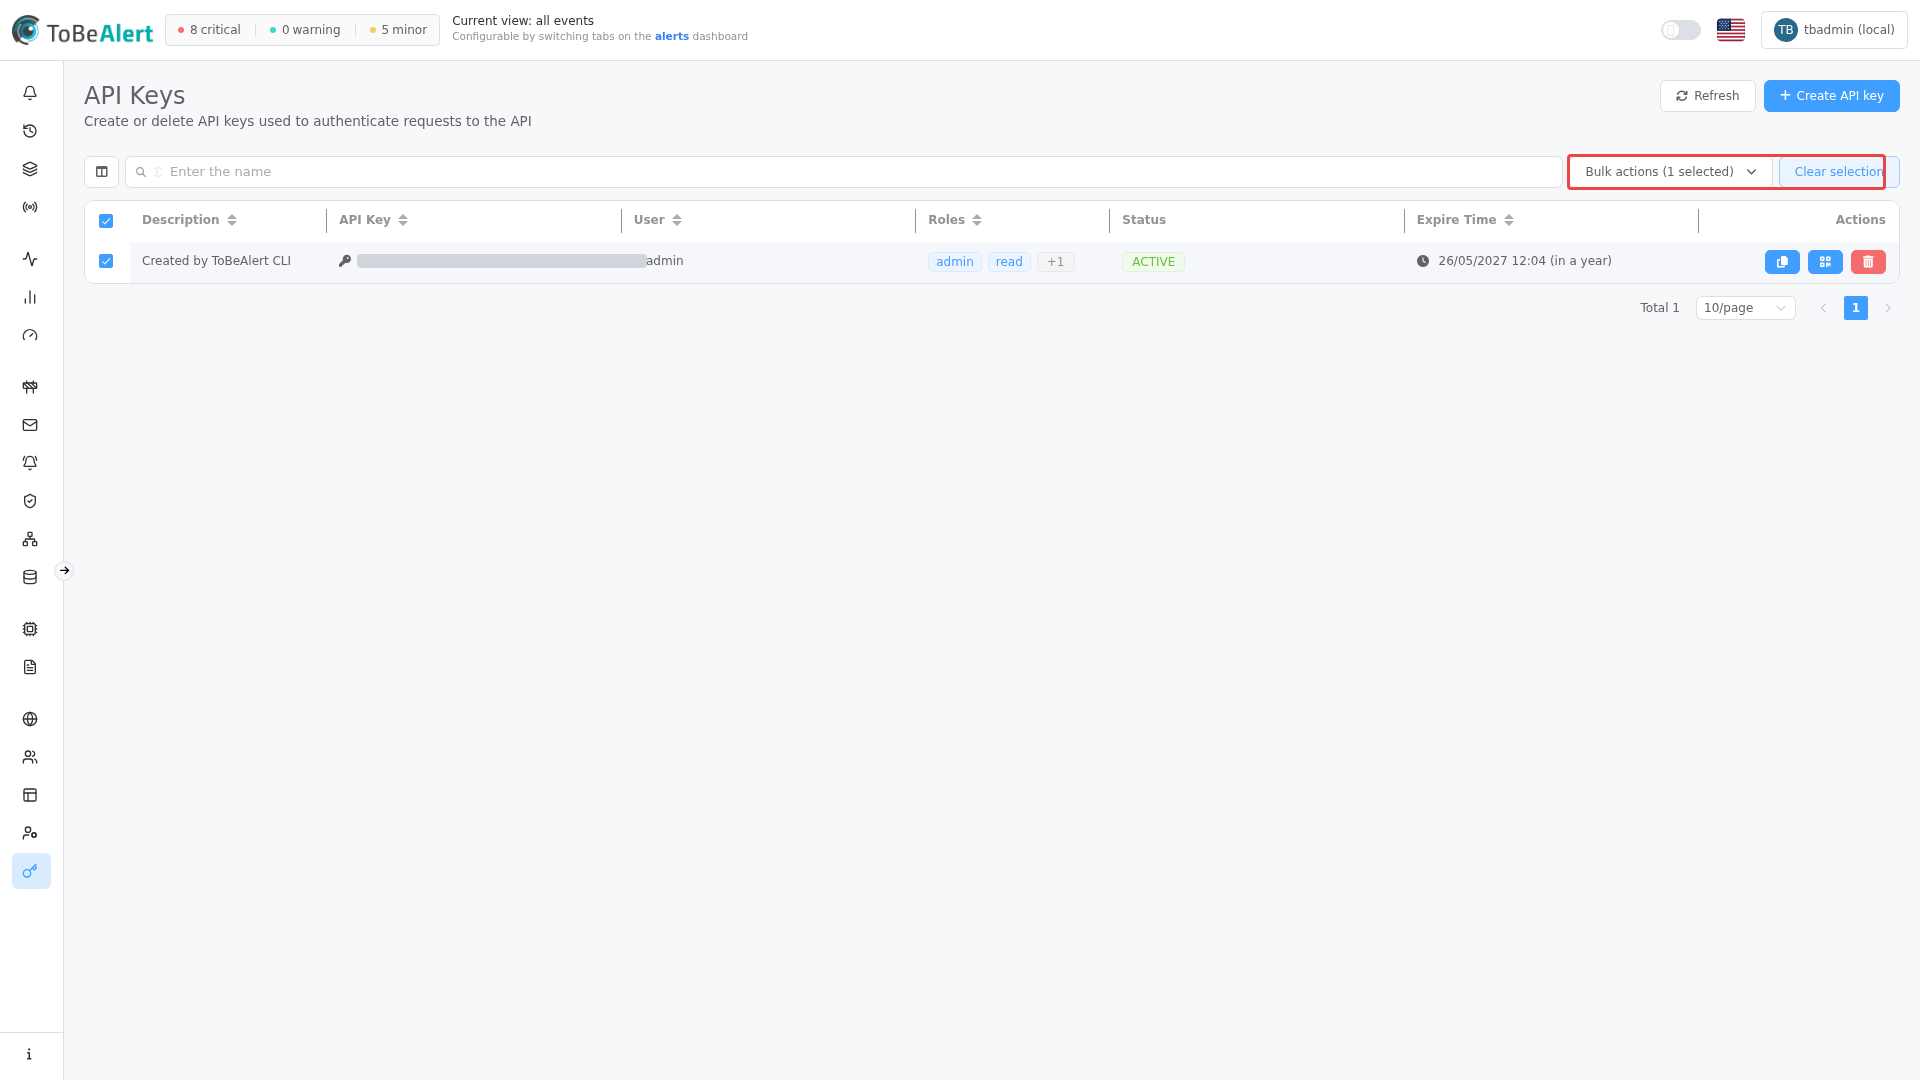Open the 10/page size dropdown
Screen dimensions: 1920x1080
(x=1745, y=308)
